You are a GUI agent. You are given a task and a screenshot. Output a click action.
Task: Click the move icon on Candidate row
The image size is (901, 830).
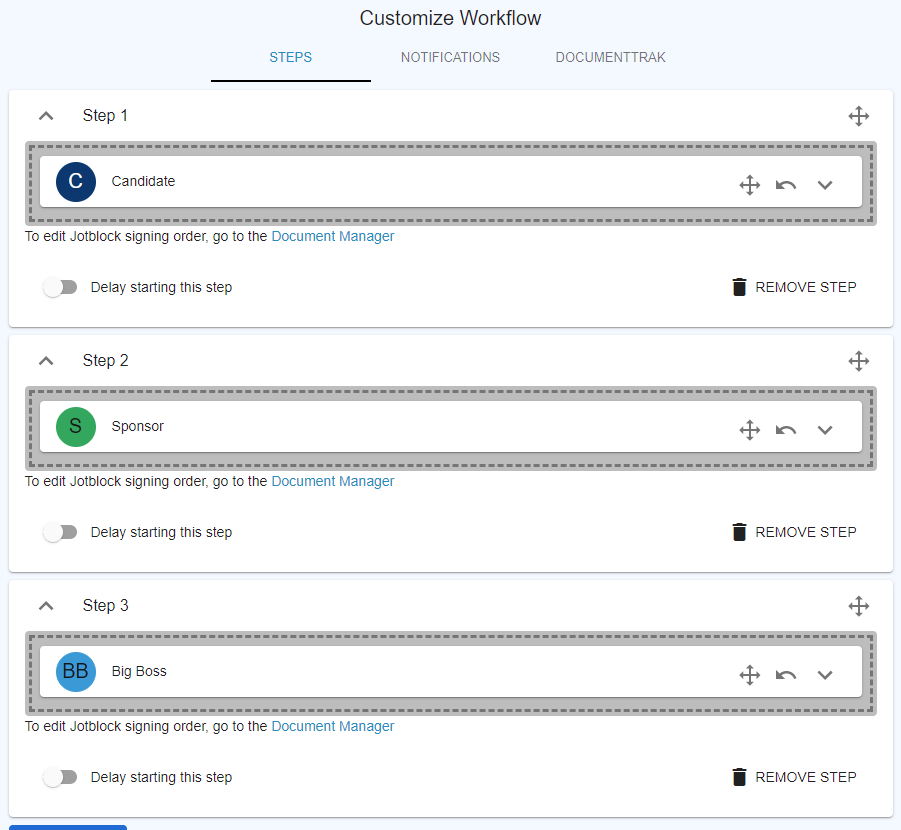(749, 185)
